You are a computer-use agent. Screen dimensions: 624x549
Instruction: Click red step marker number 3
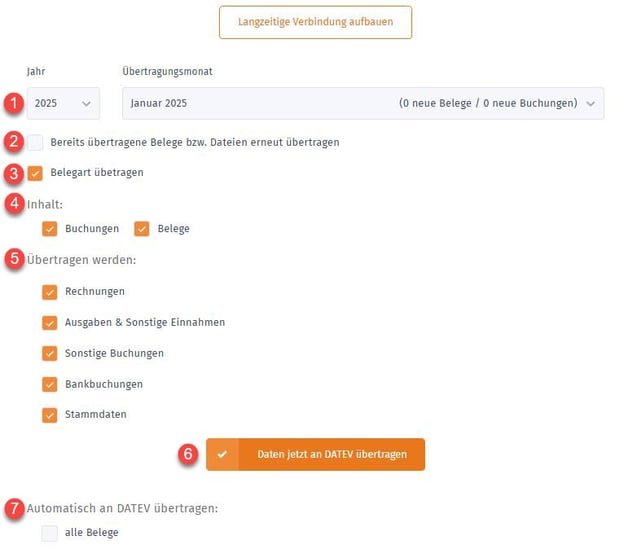point(13,172)
